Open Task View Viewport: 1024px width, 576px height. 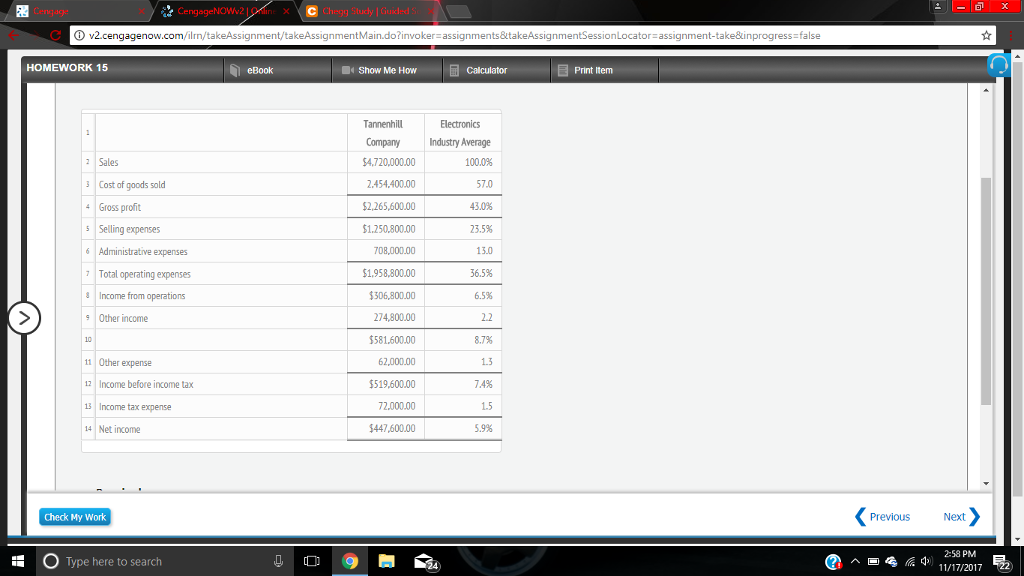click(x=312, y=561)
